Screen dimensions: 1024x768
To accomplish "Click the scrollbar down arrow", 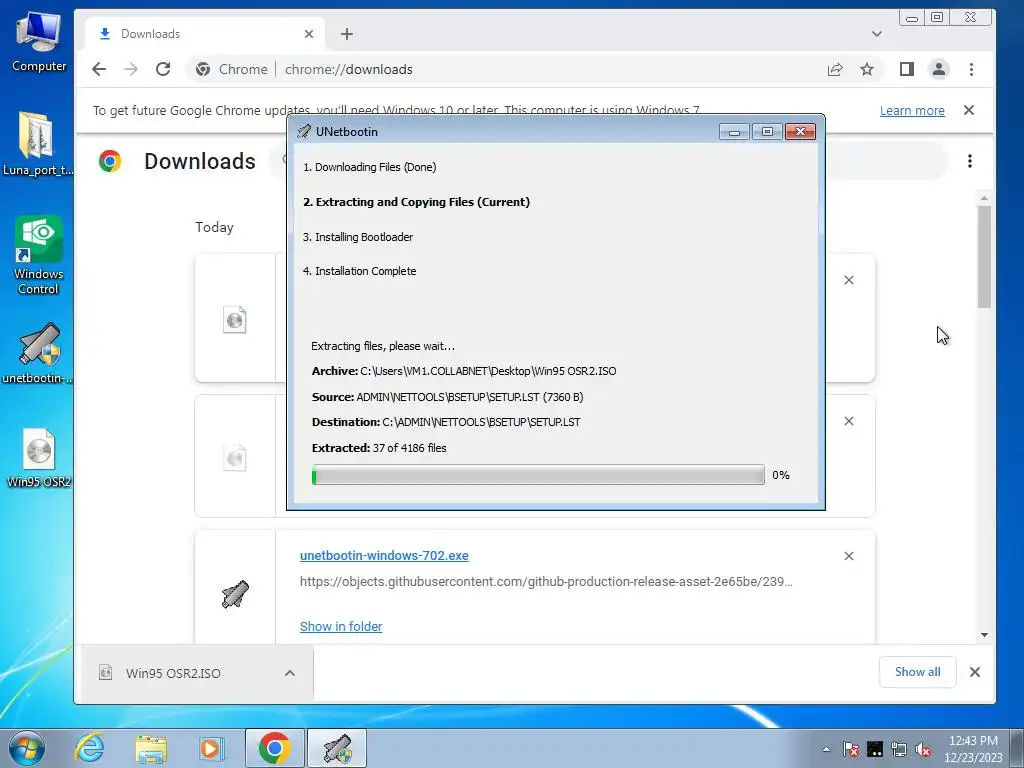I will tap(984, 635).
